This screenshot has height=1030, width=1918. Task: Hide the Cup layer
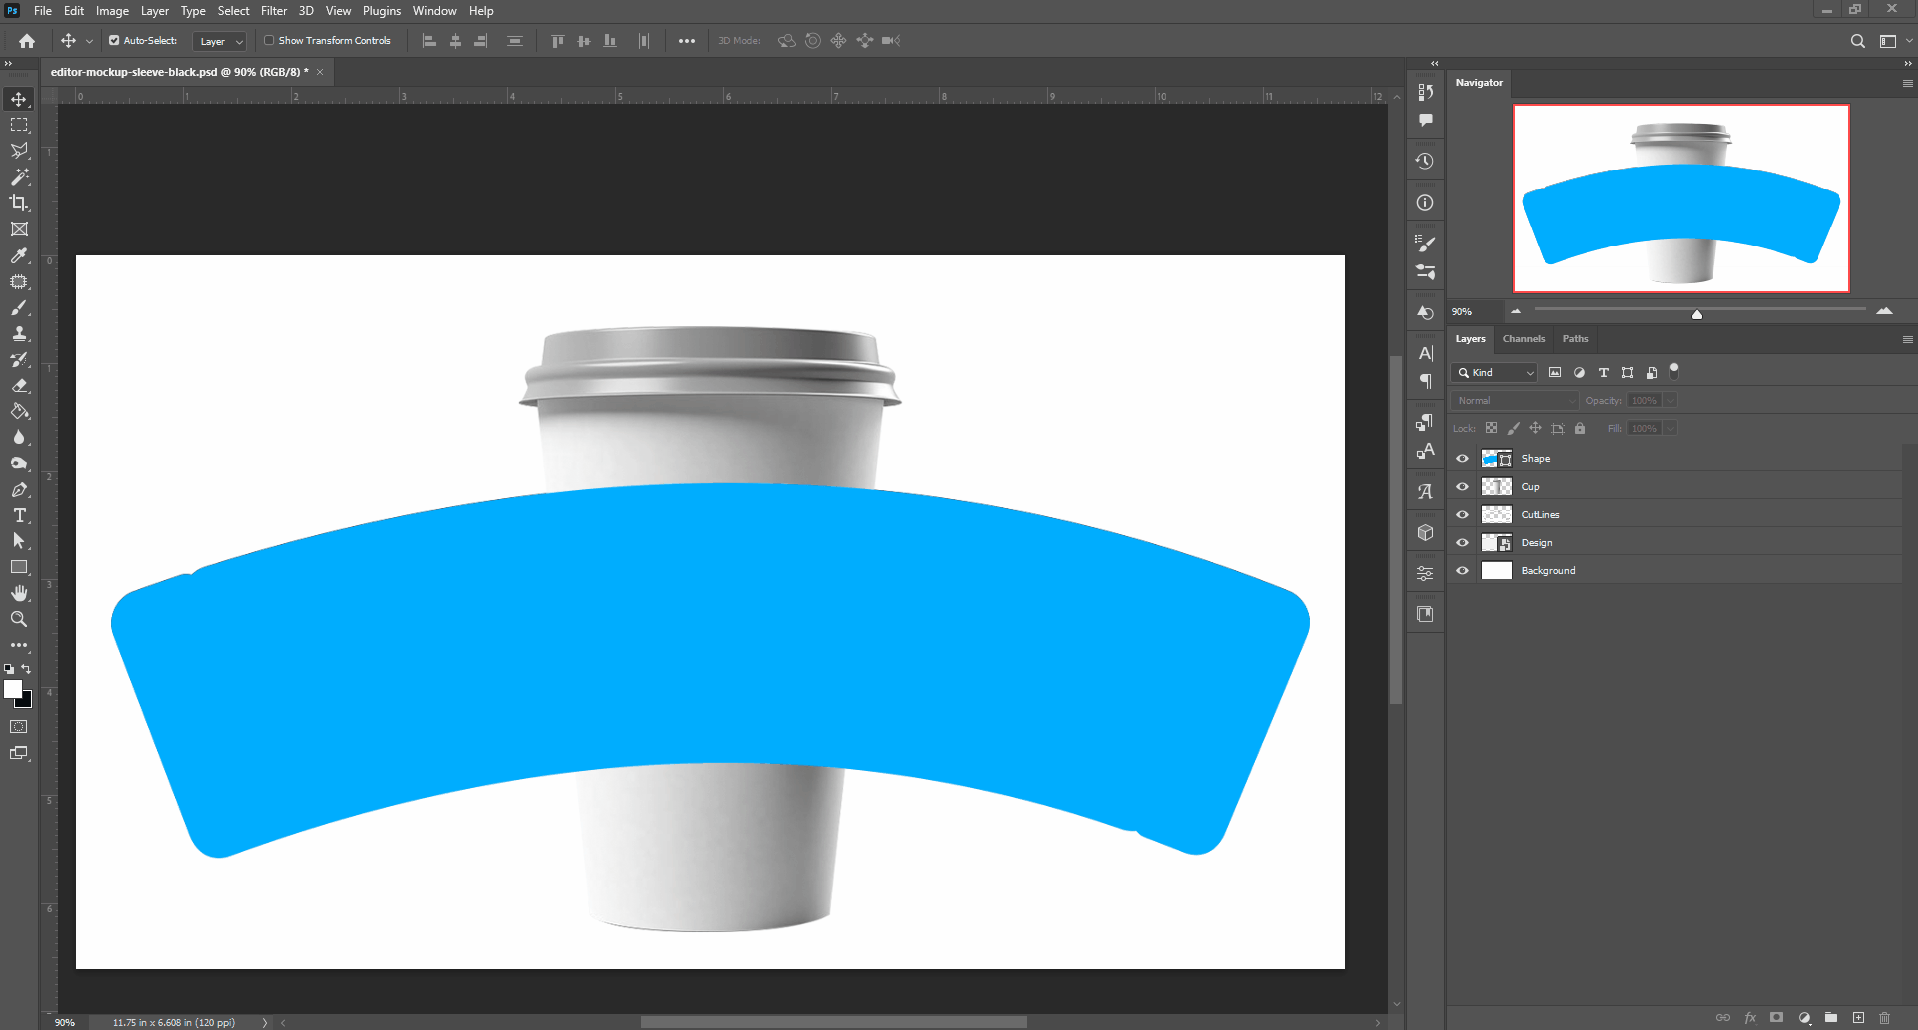1462,487
